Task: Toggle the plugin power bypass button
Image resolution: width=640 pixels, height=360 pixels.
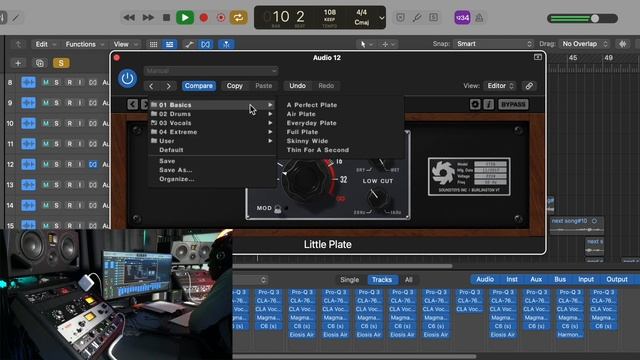Action: pos(127,78)
